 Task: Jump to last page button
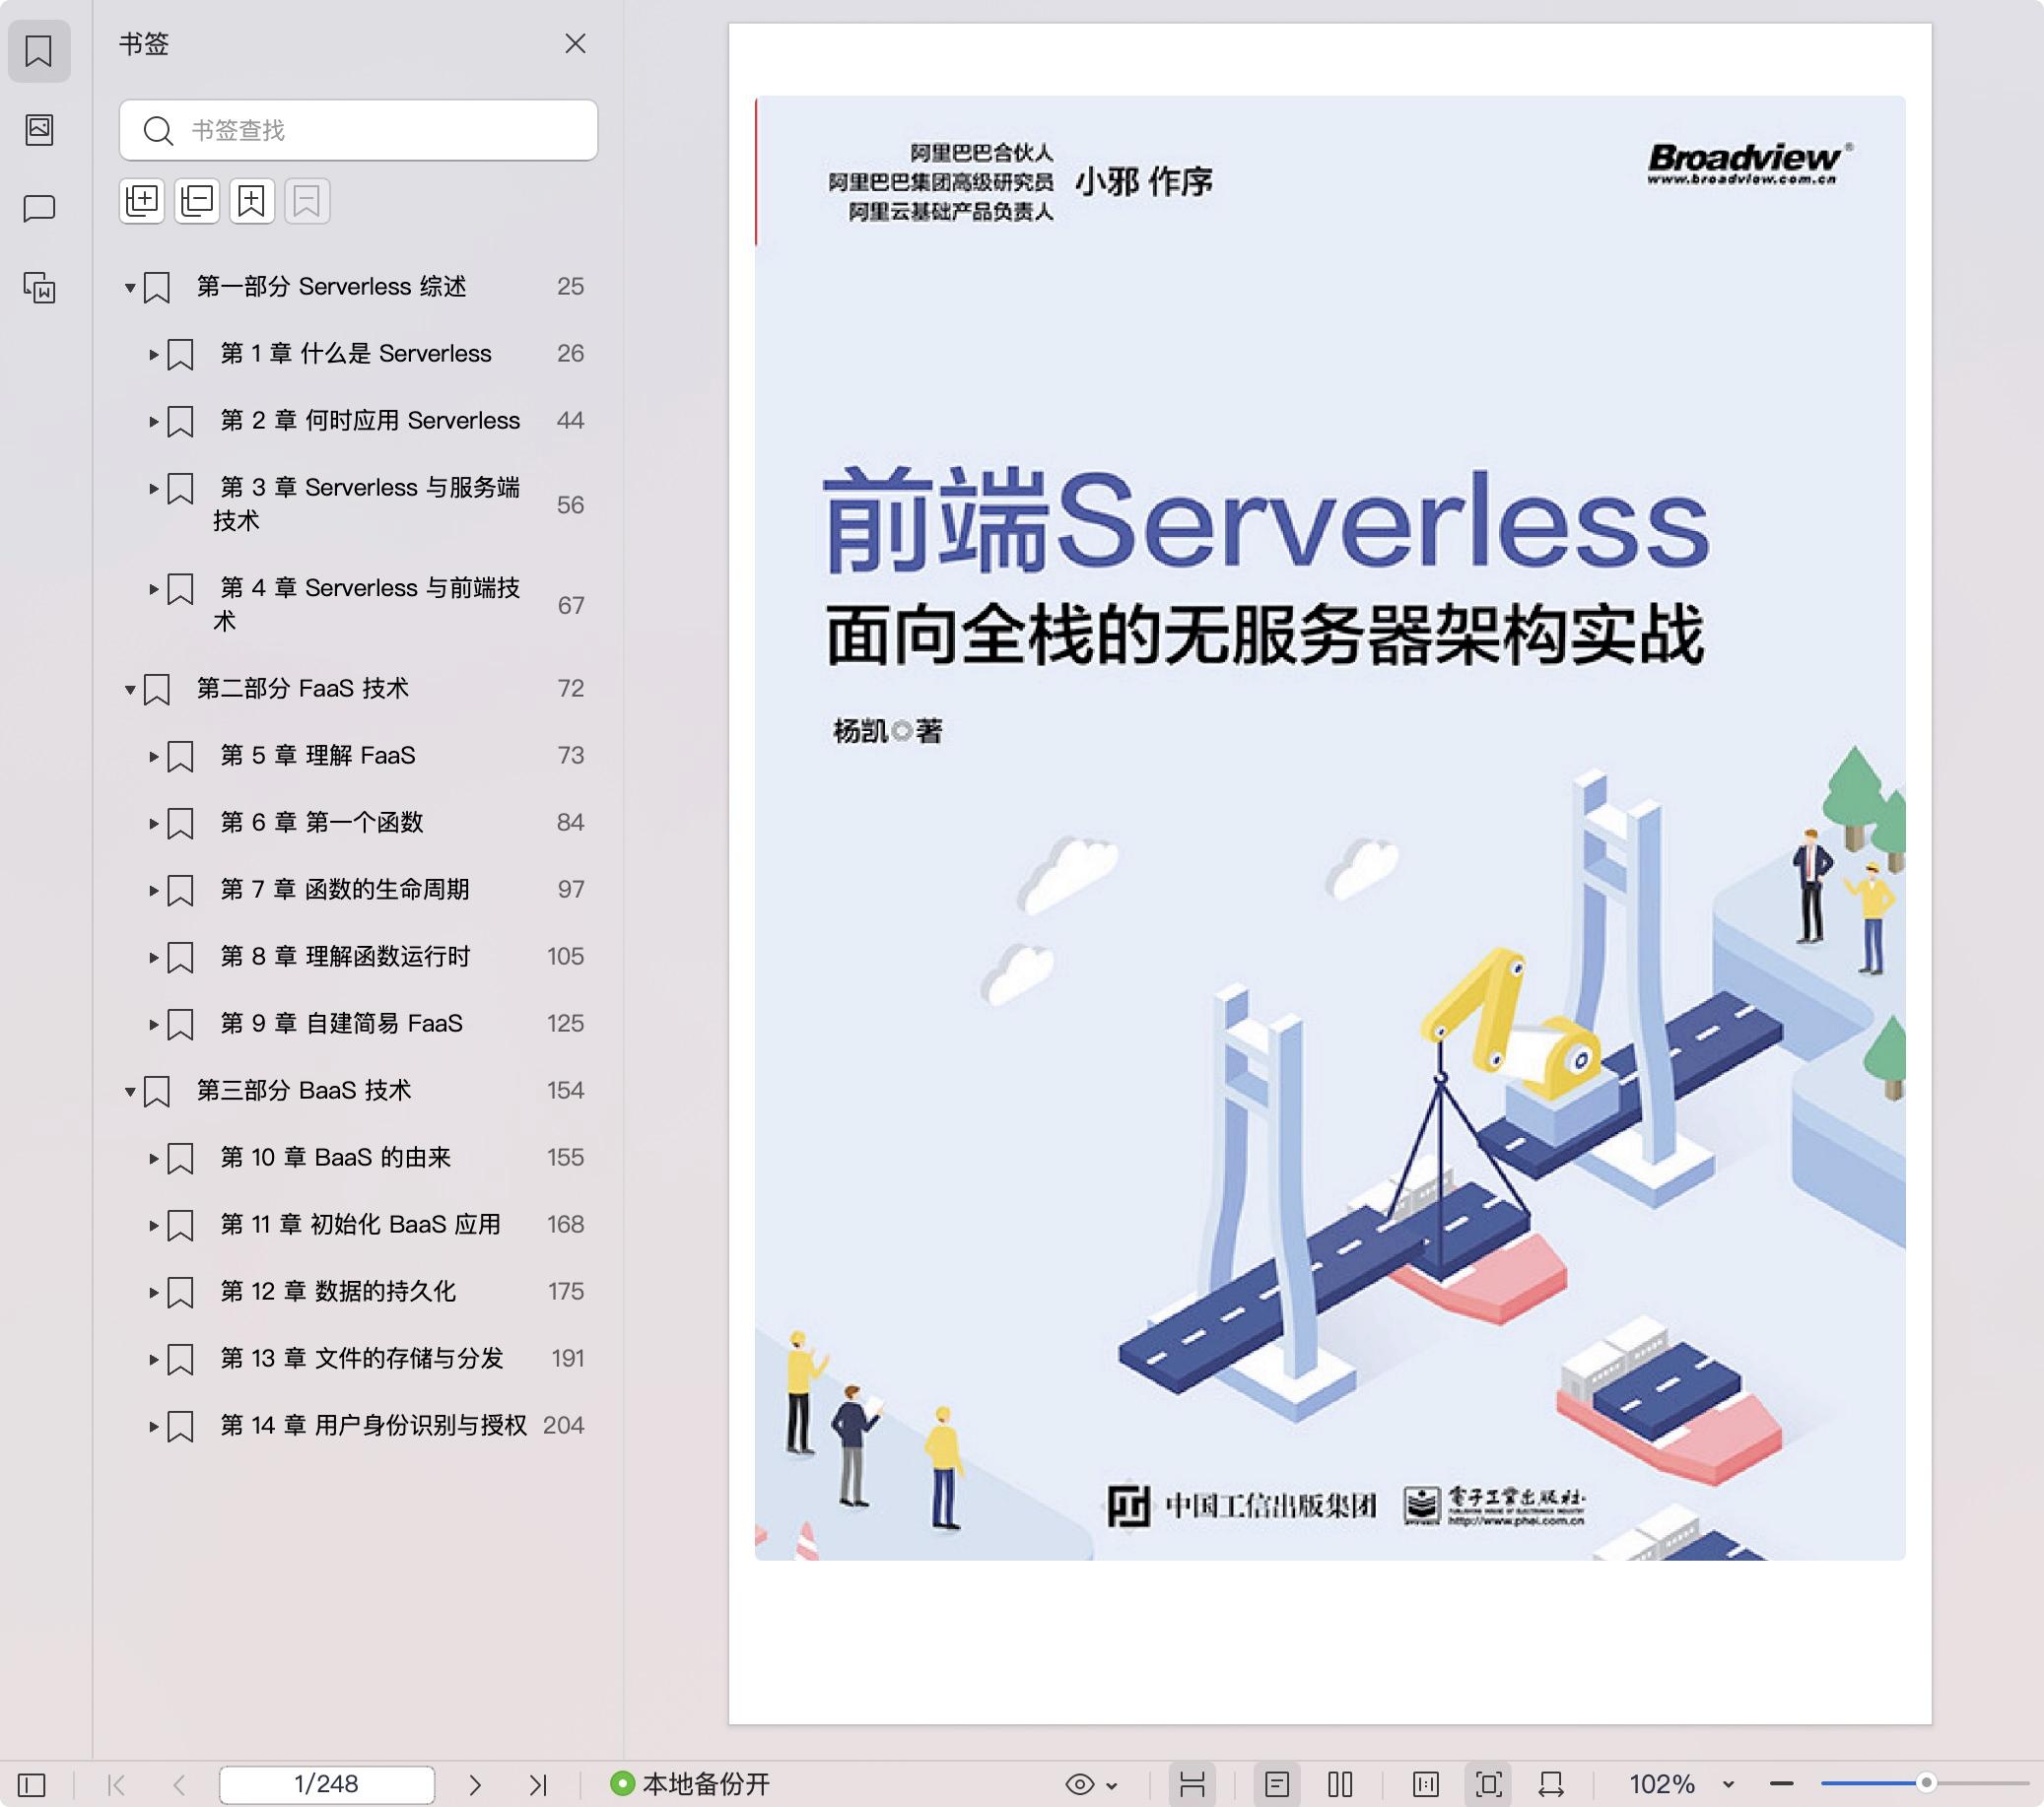(538, 1784)
